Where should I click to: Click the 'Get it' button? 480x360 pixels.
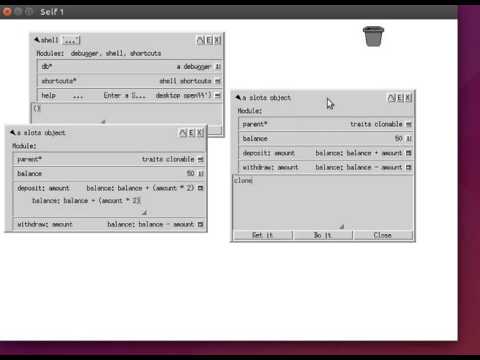click(263, 235)
